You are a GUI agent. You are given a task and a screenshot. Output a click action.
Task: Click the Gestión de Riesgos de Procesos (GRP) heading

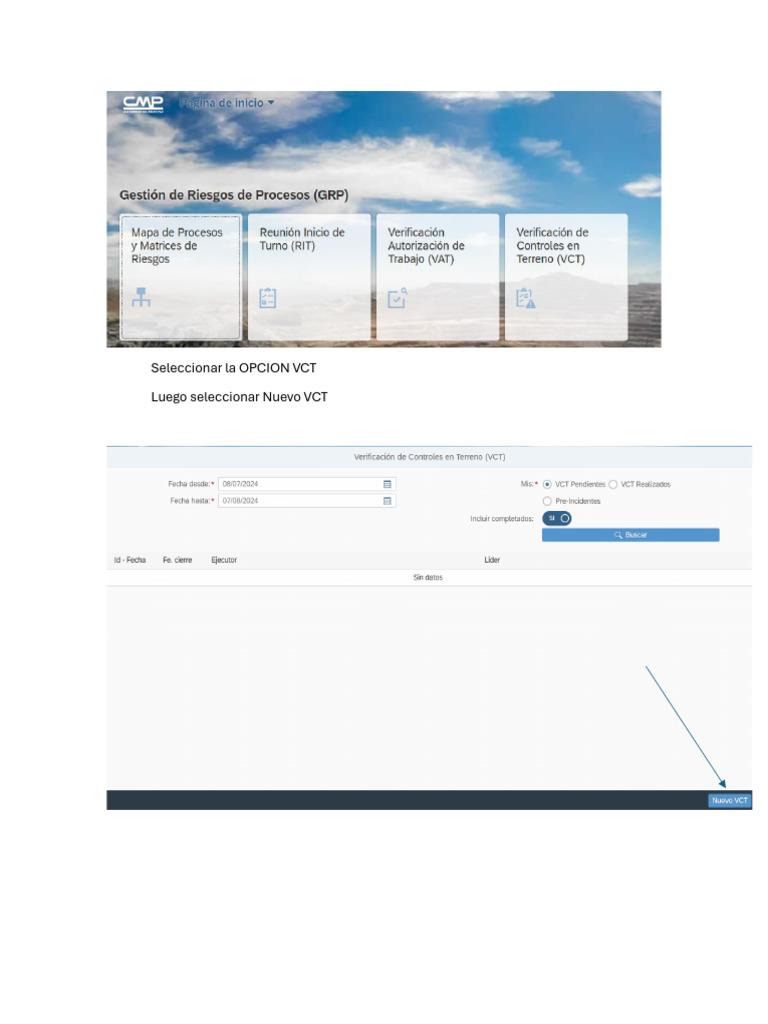[234, 195]
